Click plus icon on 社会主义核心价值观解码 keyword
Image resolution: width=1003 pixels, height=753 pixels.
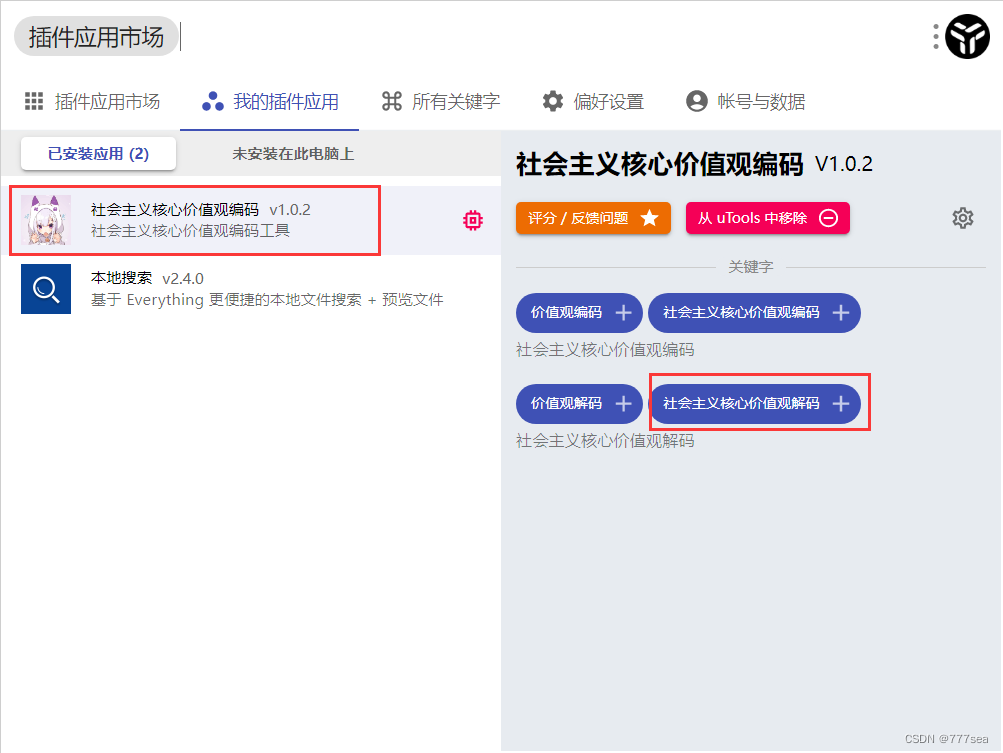click(841, 404)
